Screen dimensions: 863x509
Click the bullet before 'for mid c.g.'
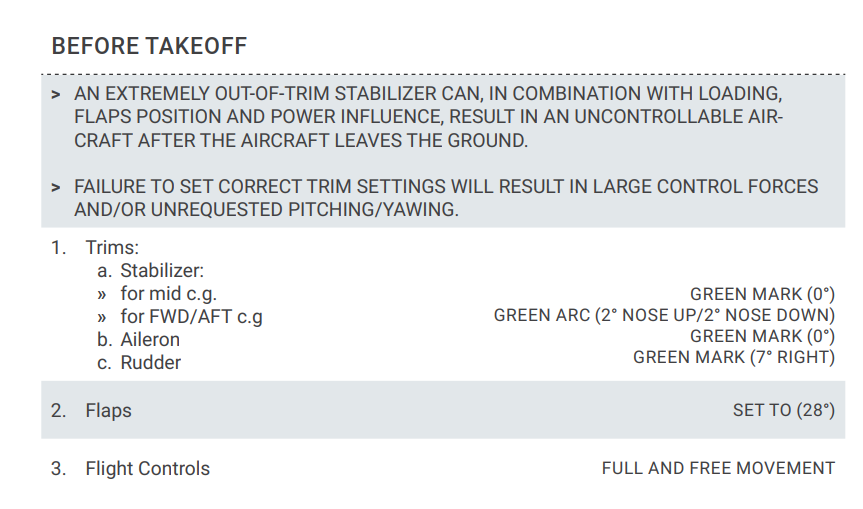[x=102, y=294]
